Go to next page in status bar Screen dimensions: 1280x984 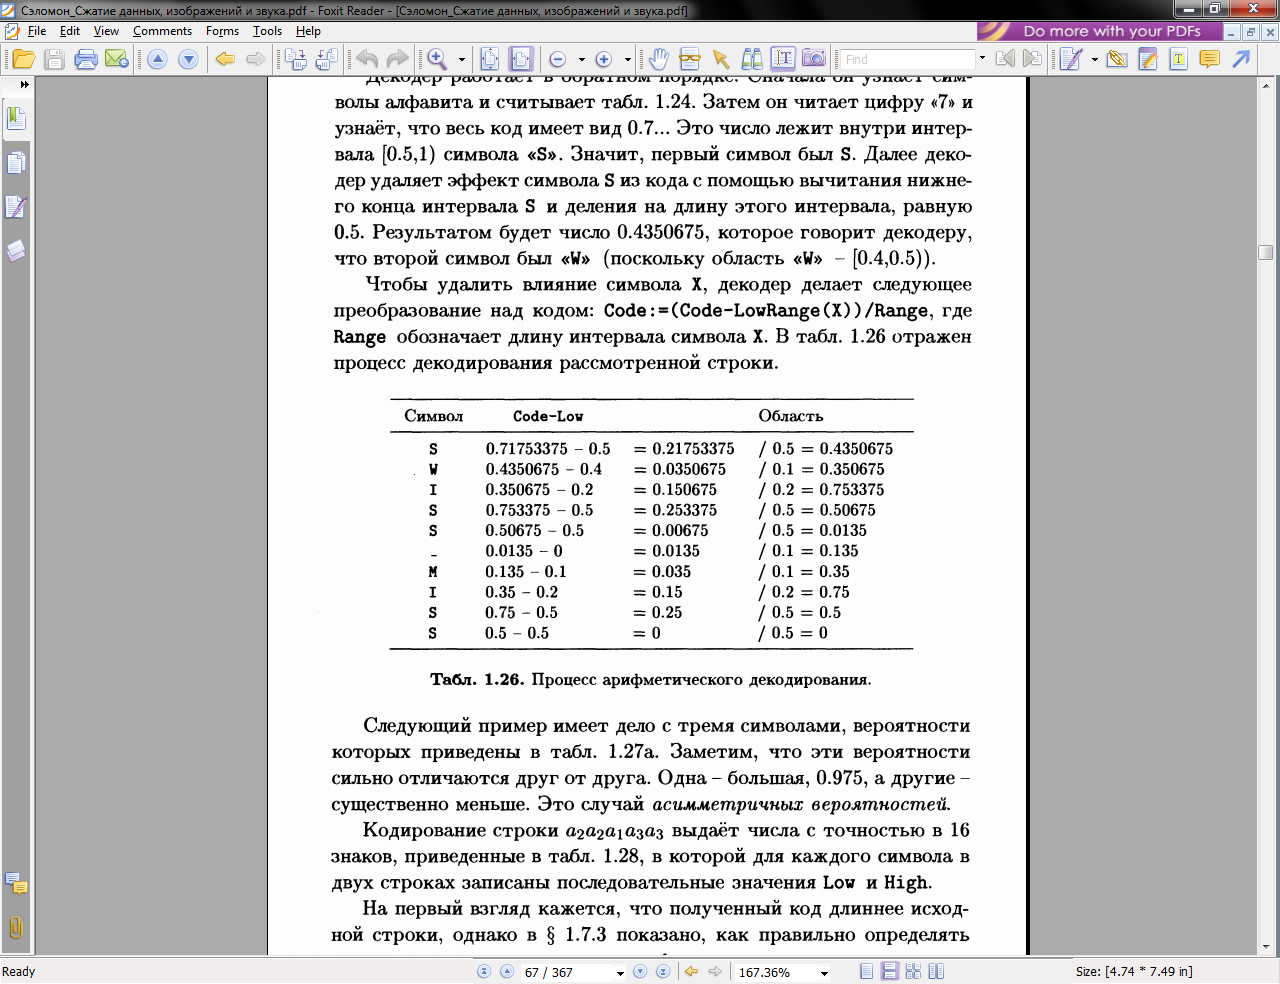(x=640, y=972)
